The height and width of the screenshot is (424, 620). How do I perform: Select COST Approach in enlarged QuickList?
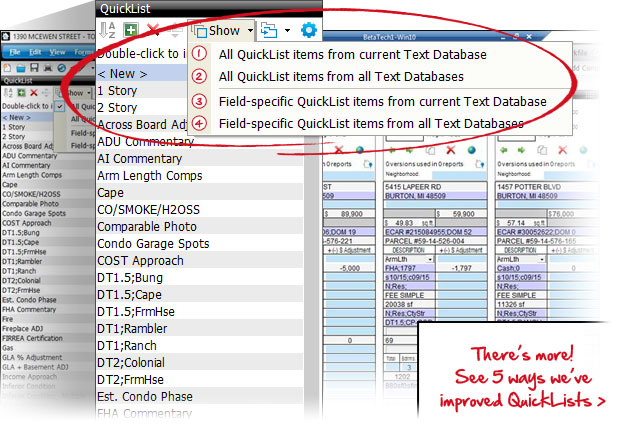pos(200,261)
